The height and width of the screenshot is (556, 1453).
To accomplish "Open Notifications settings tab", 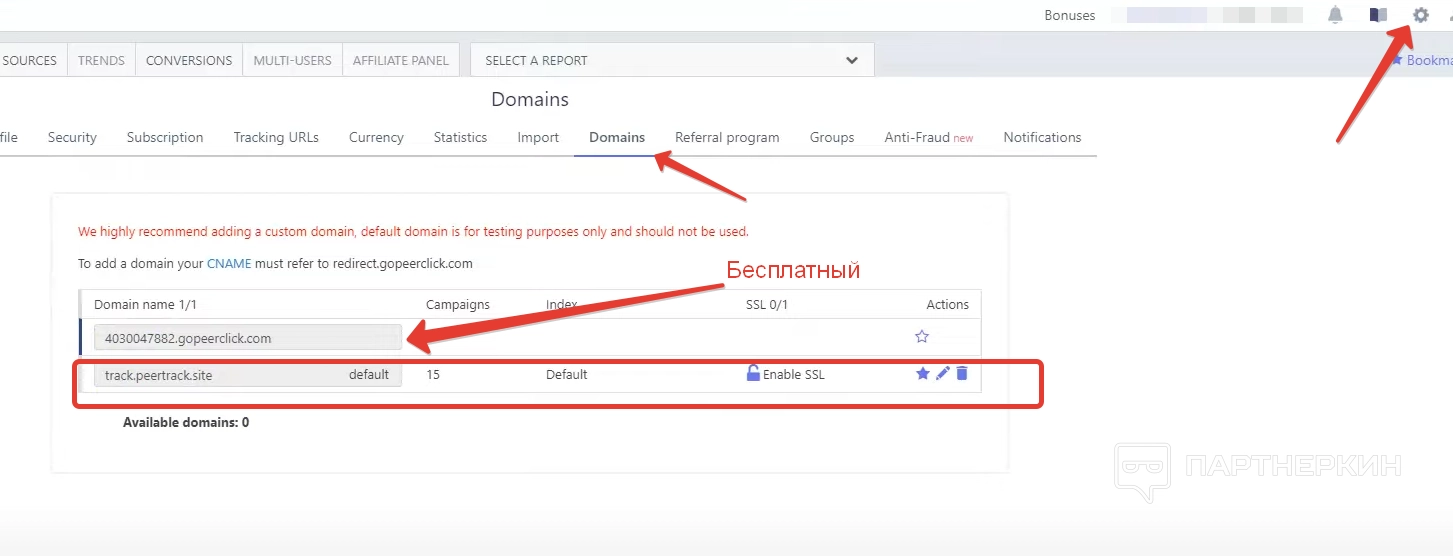I will click(1042, 138).
